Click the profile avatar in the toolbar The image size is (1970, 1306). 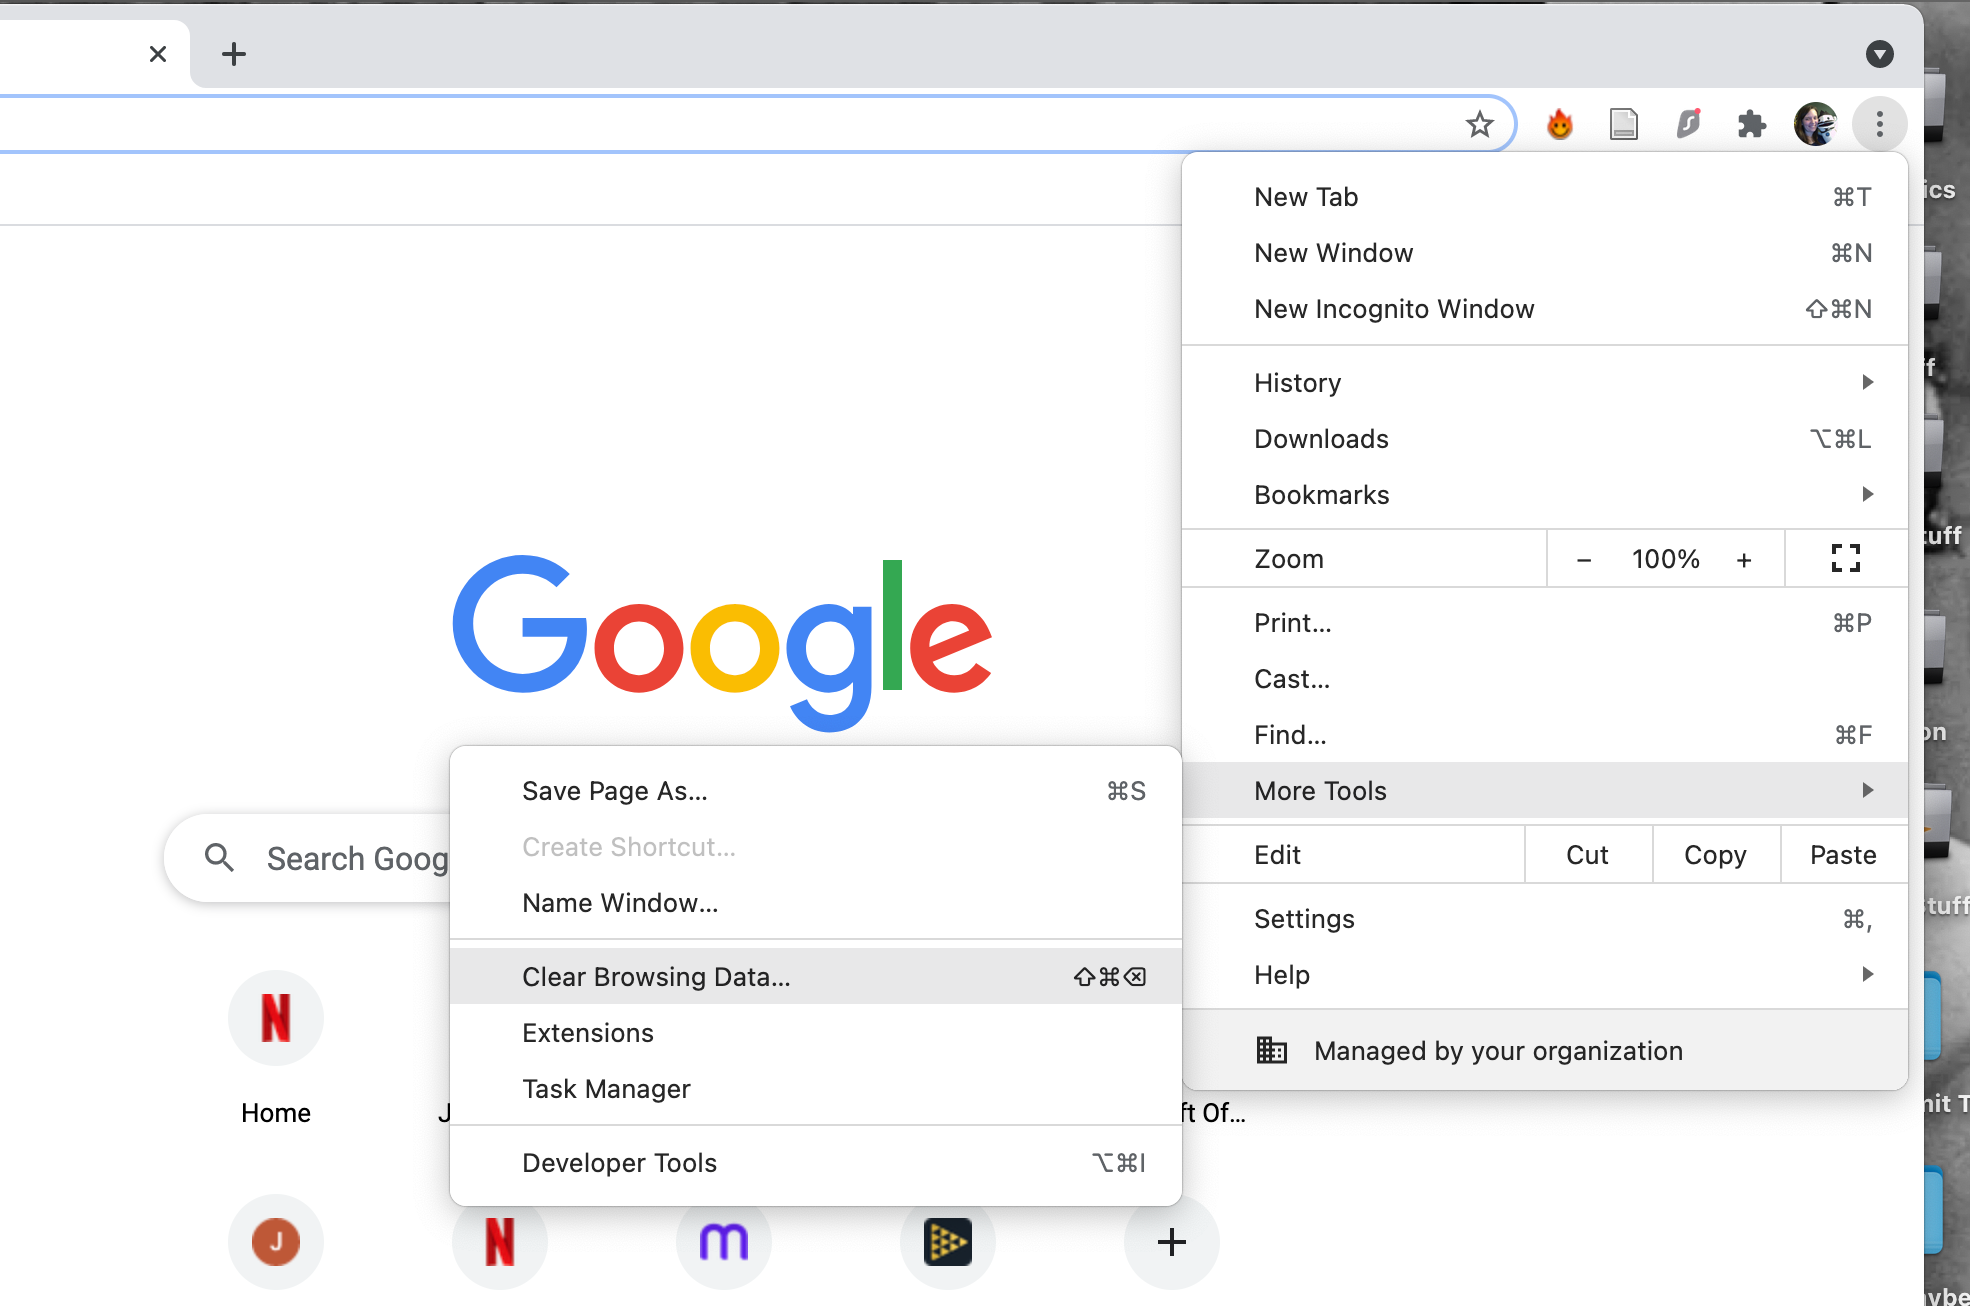1815,123
